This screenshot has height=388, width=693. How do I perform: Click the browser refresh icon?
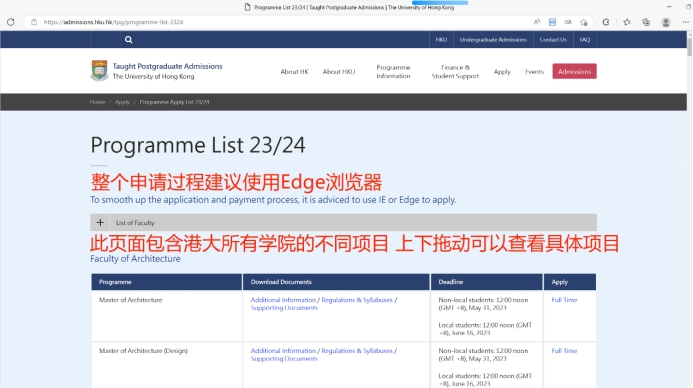[11, 22]
